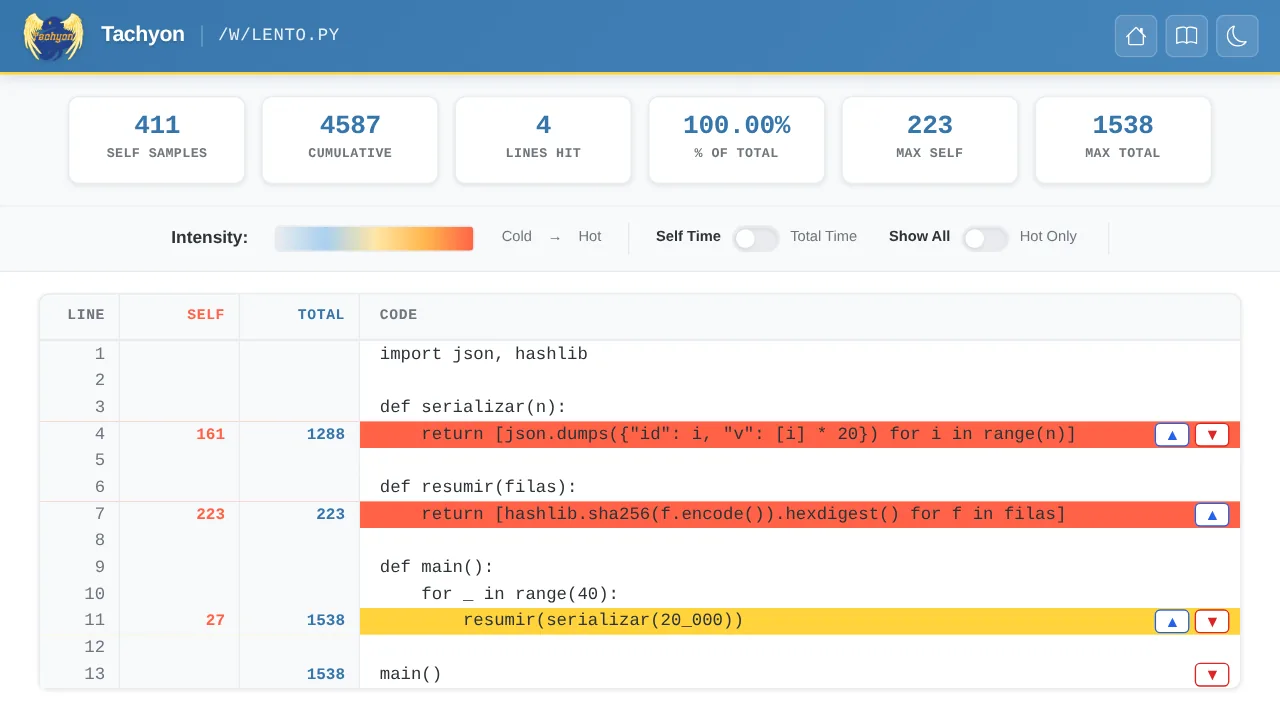Click the /W/LENTO.PY file path

coord(279,36)
